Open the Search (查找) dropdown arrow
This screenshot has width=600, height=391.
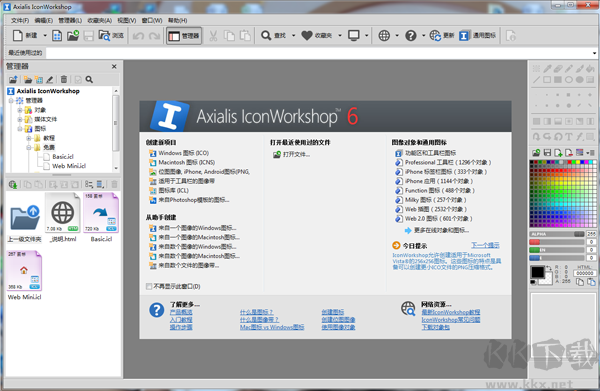293,36
